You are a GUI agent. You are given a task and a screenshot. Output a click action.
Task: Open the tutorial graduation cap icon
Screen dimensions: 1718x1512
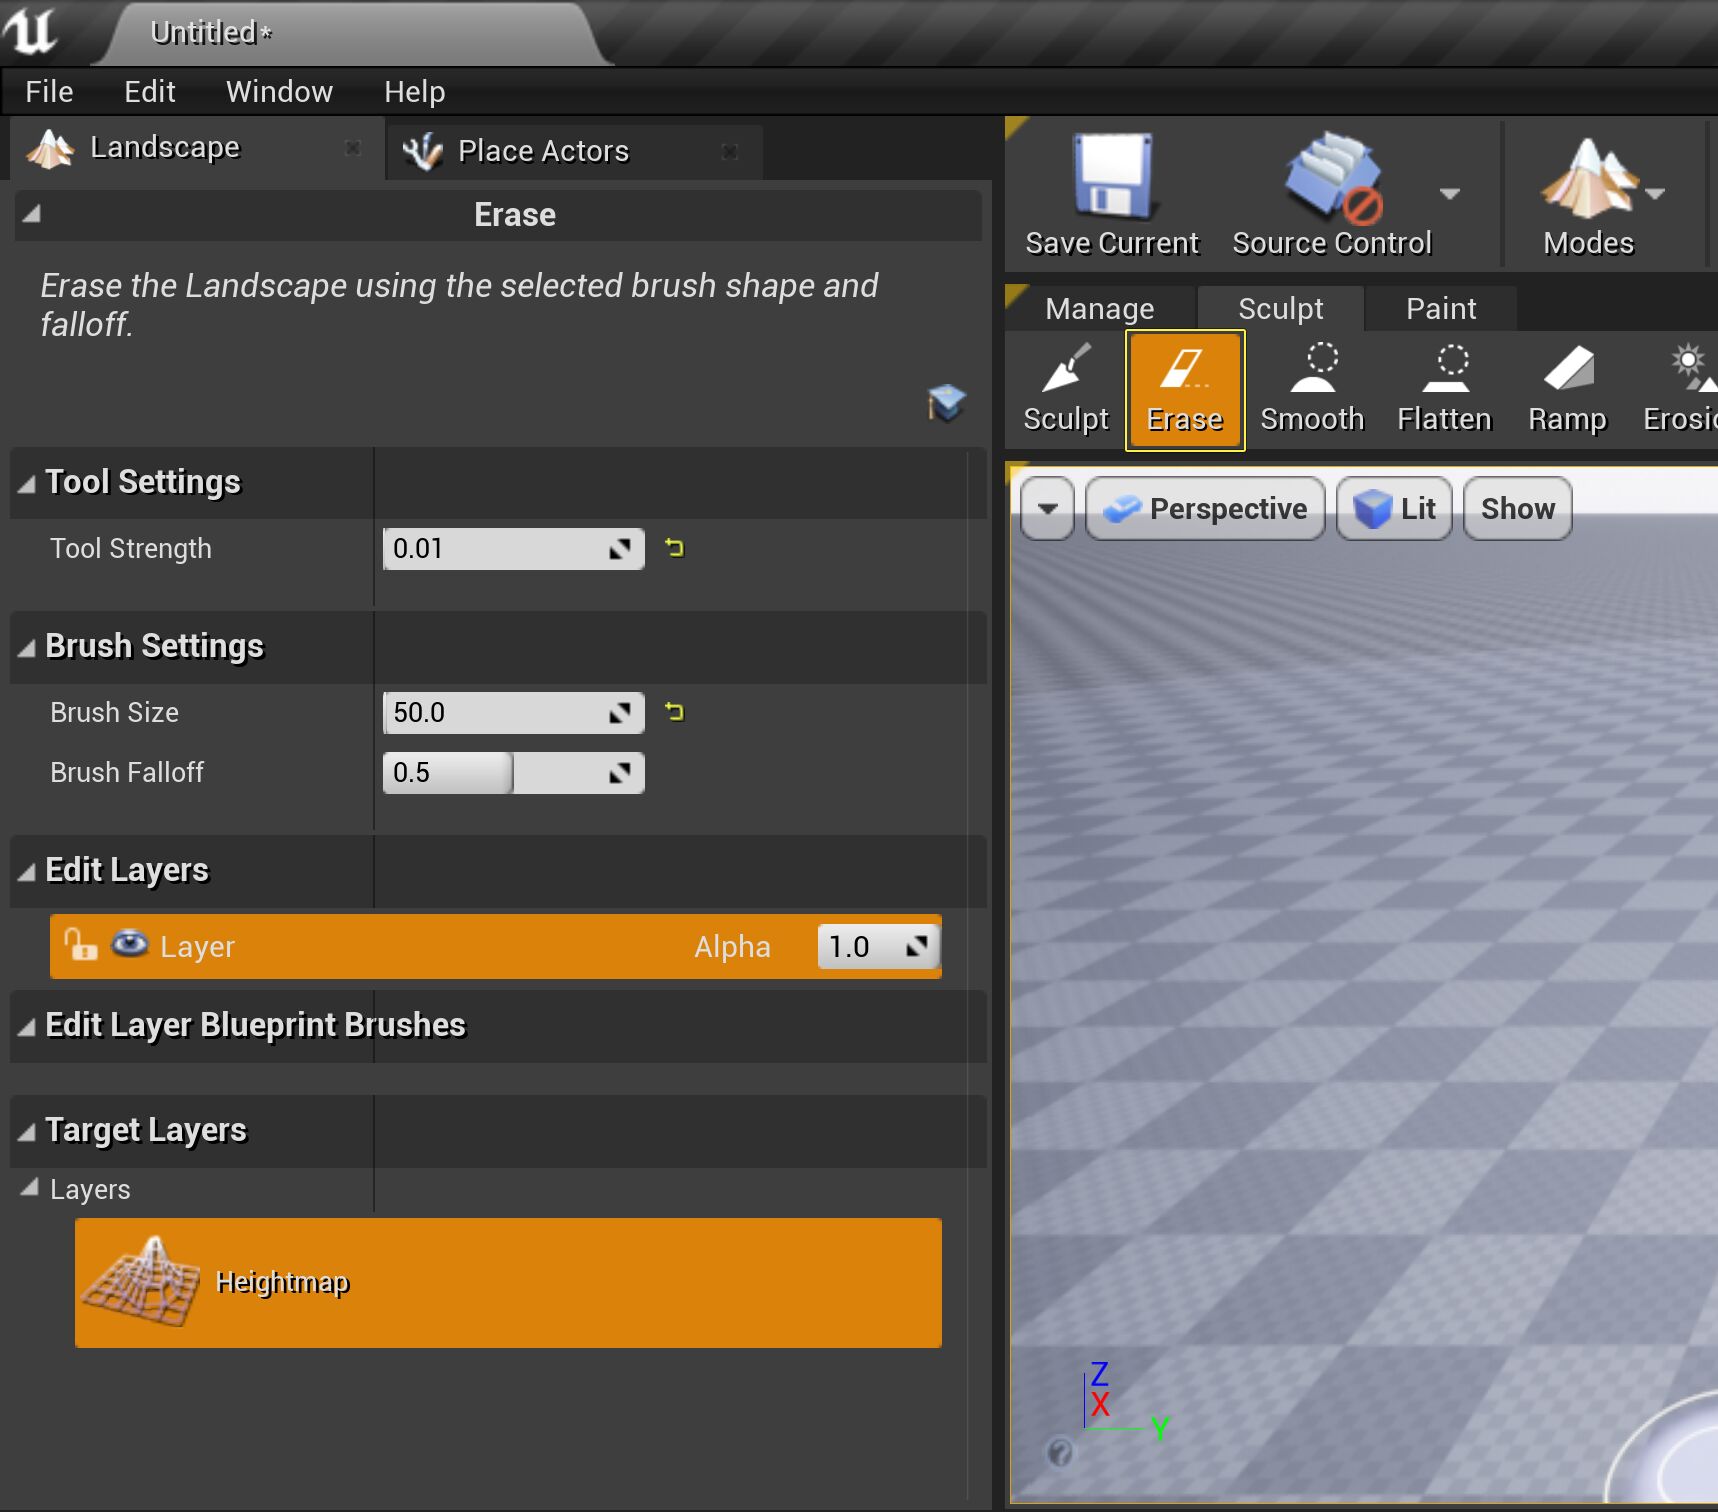click(x=946, y=403)
